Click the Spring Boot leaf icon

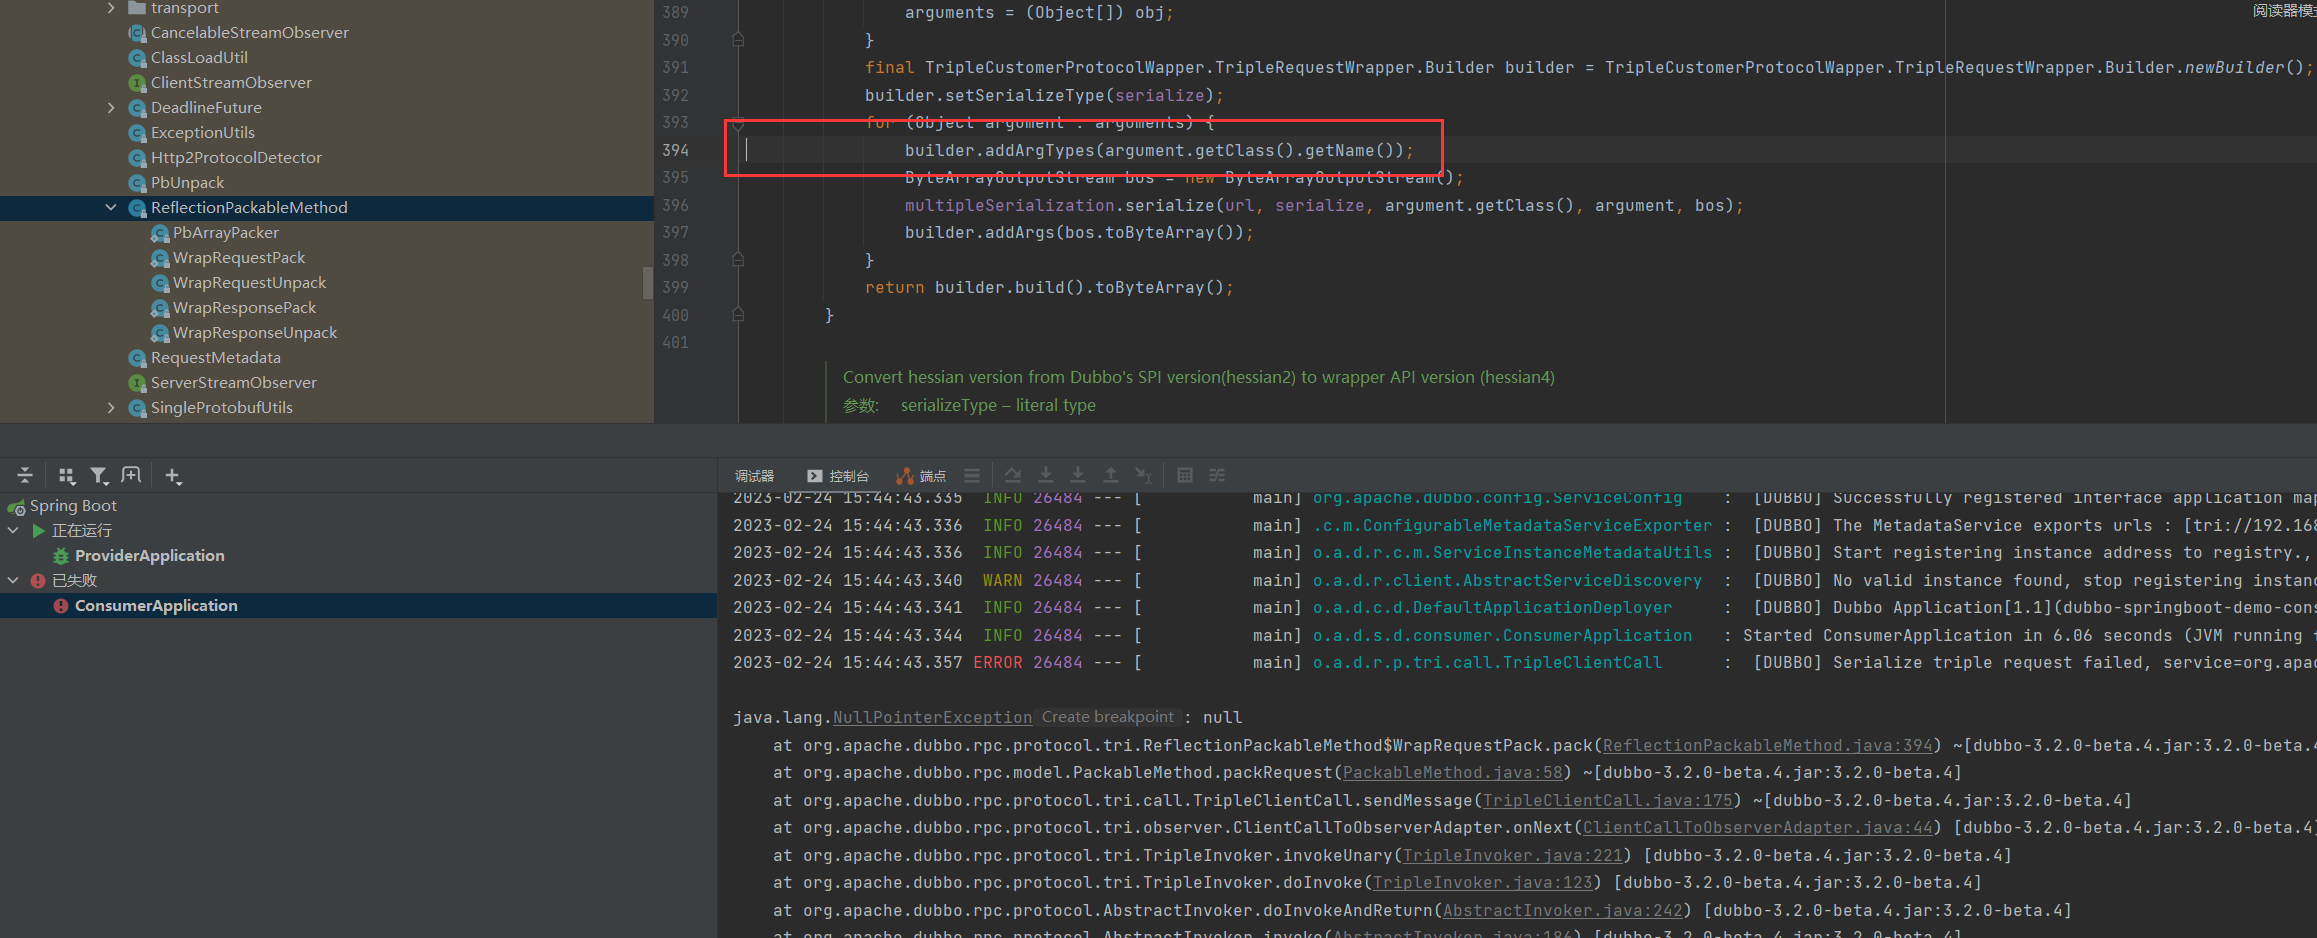[16, 507]
